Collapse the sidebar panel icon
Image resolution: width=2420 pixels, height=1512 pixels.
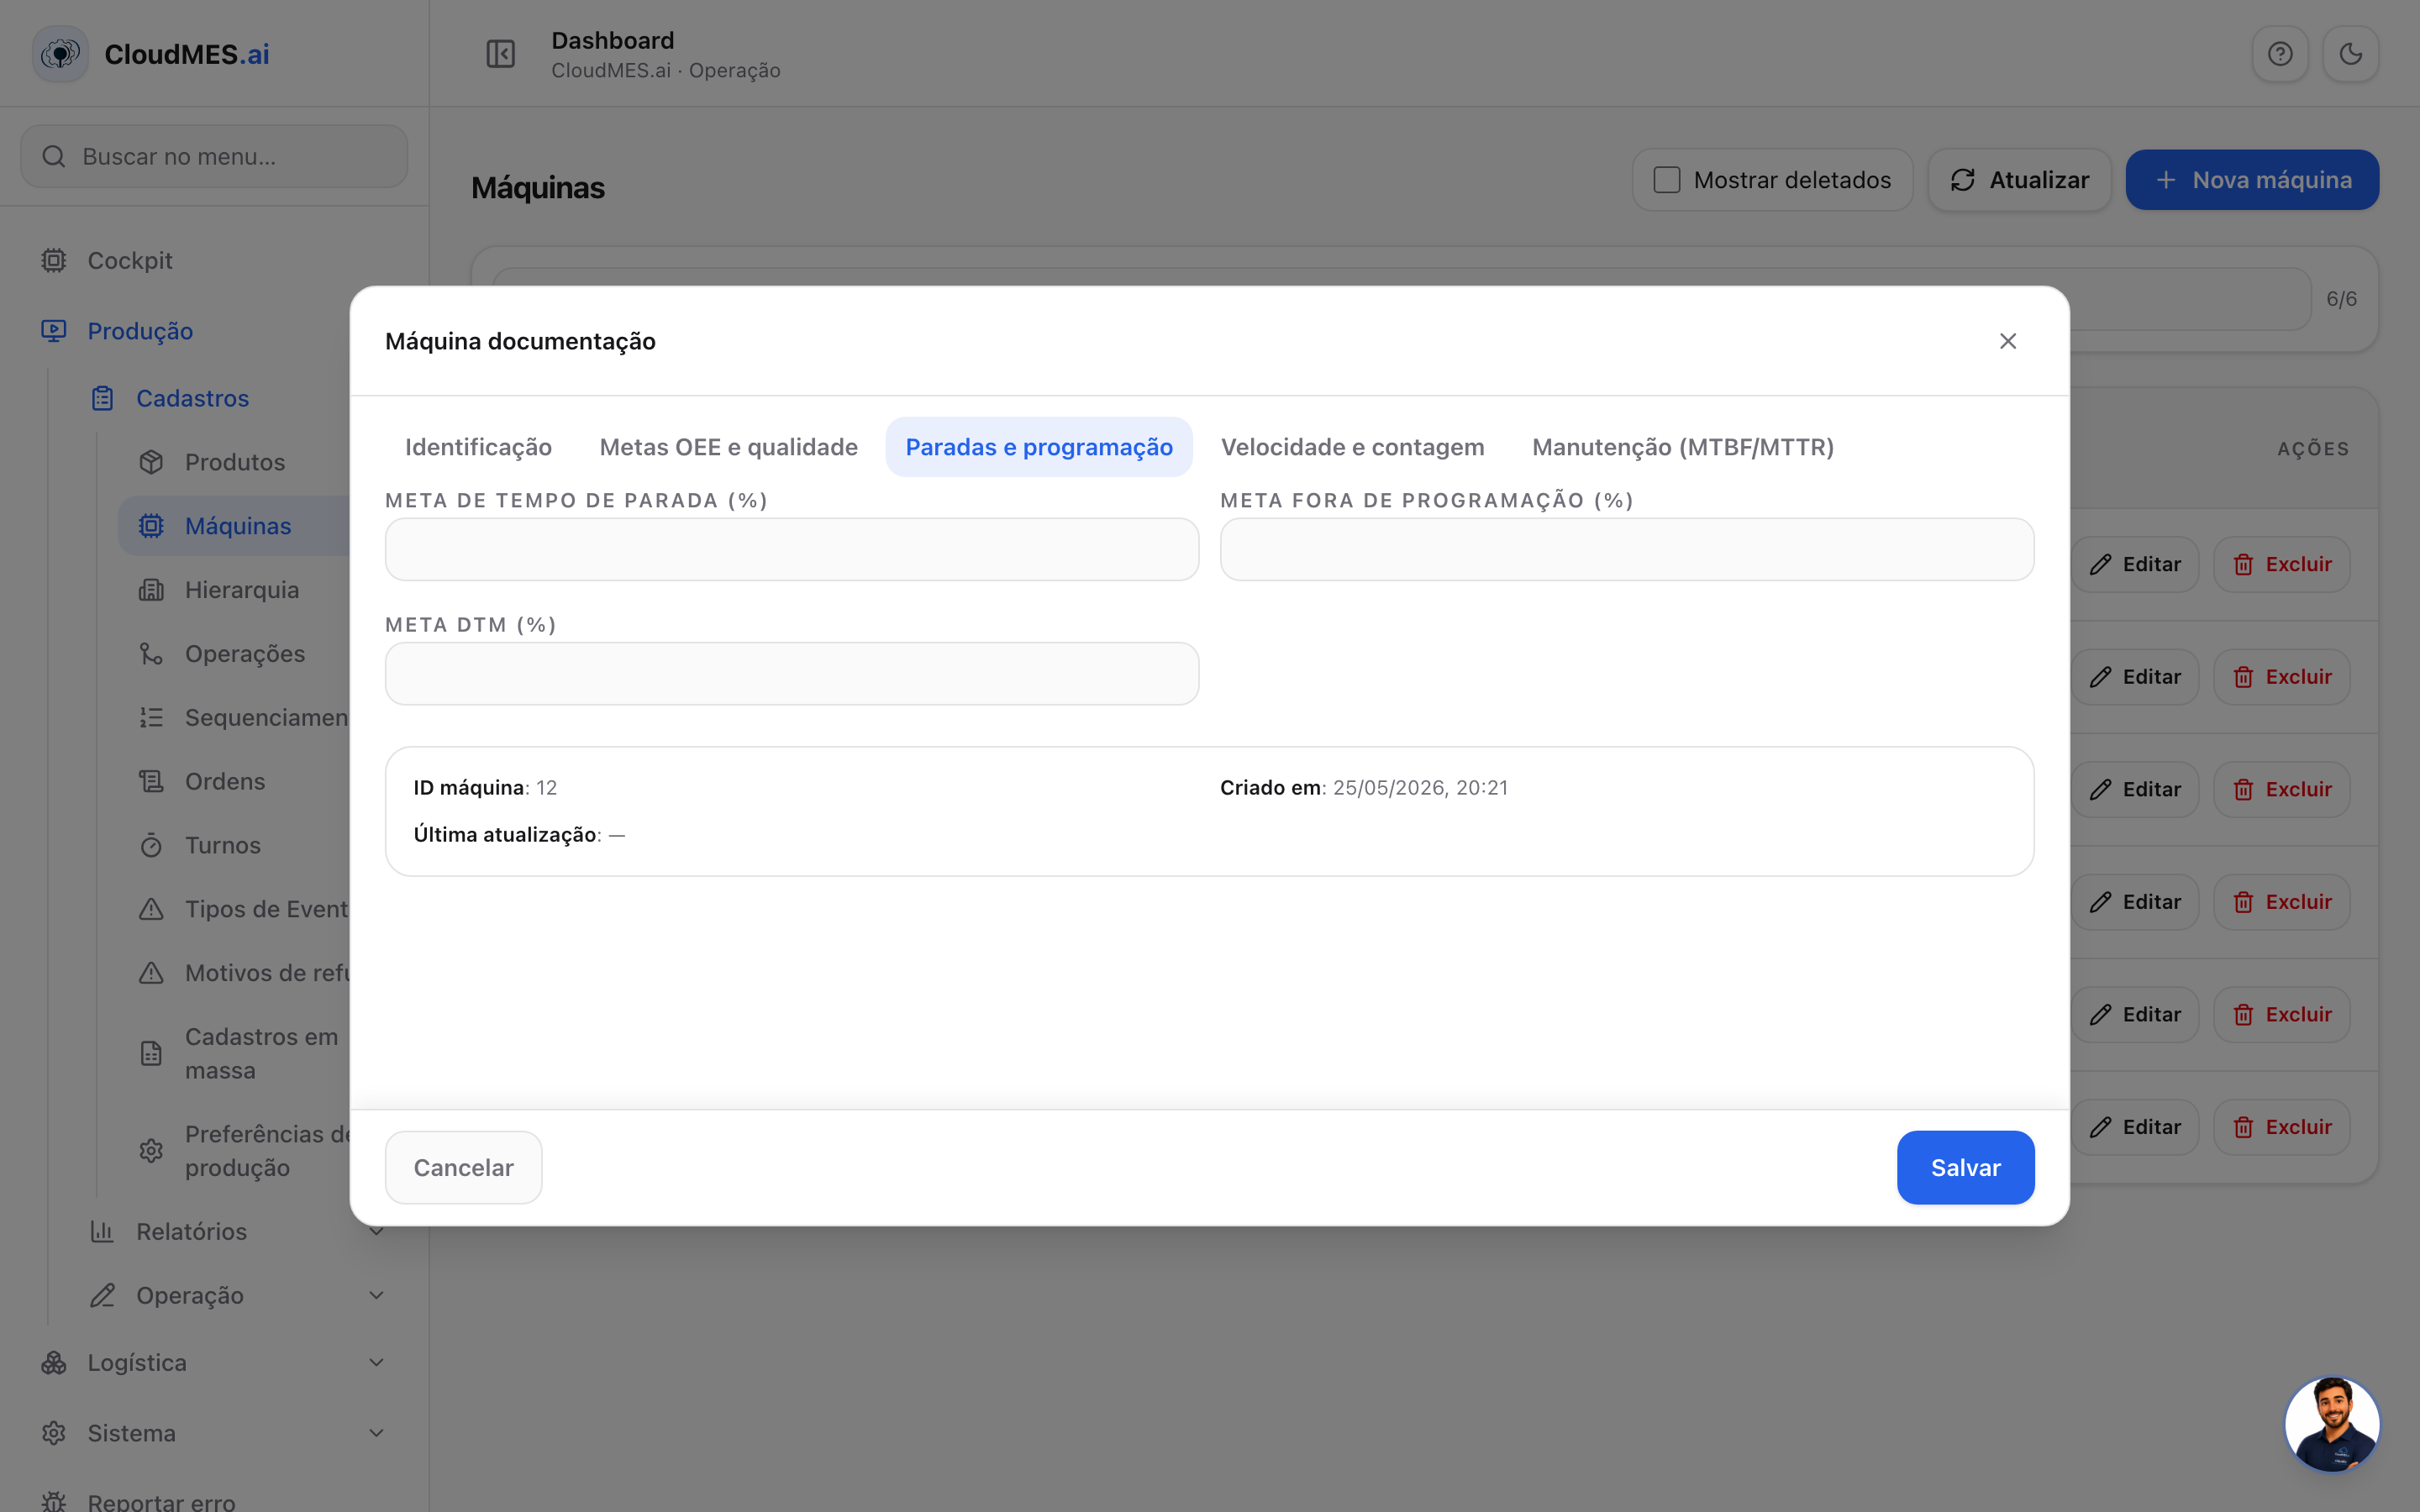coord(500,54)
